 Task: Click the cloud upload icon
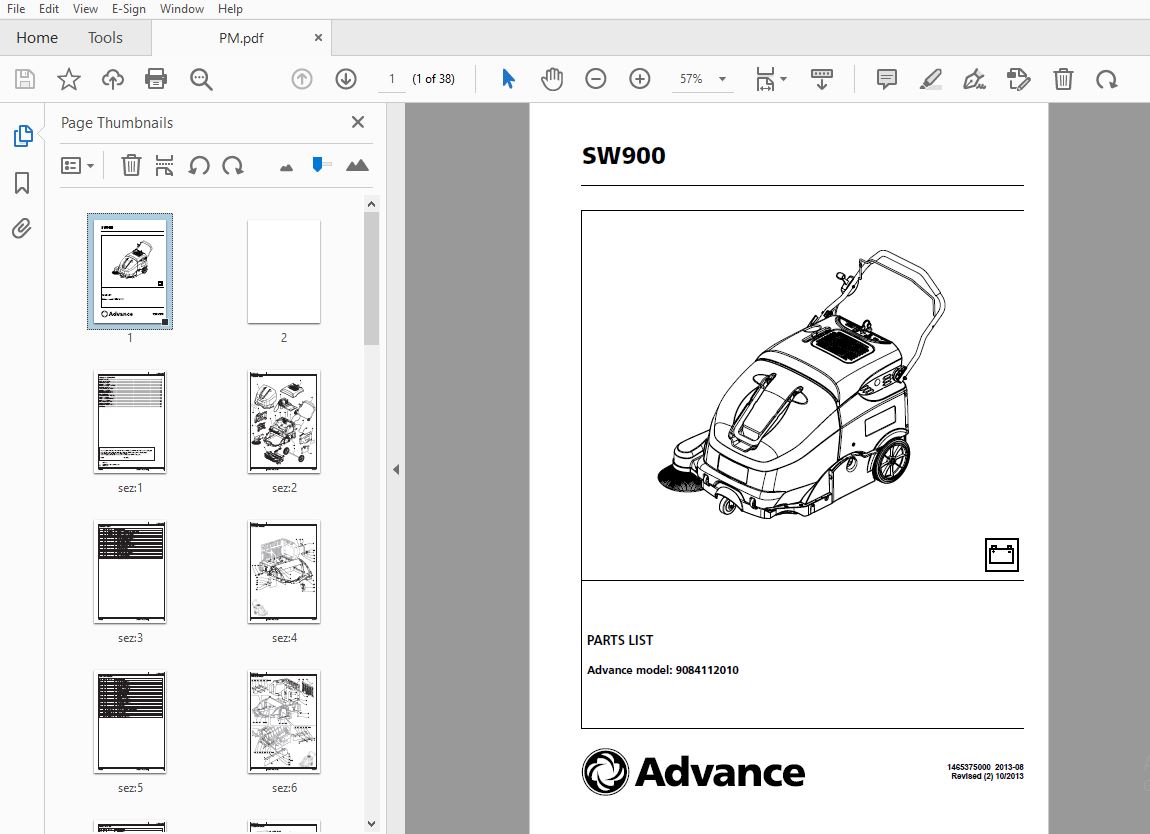(112, 78)
